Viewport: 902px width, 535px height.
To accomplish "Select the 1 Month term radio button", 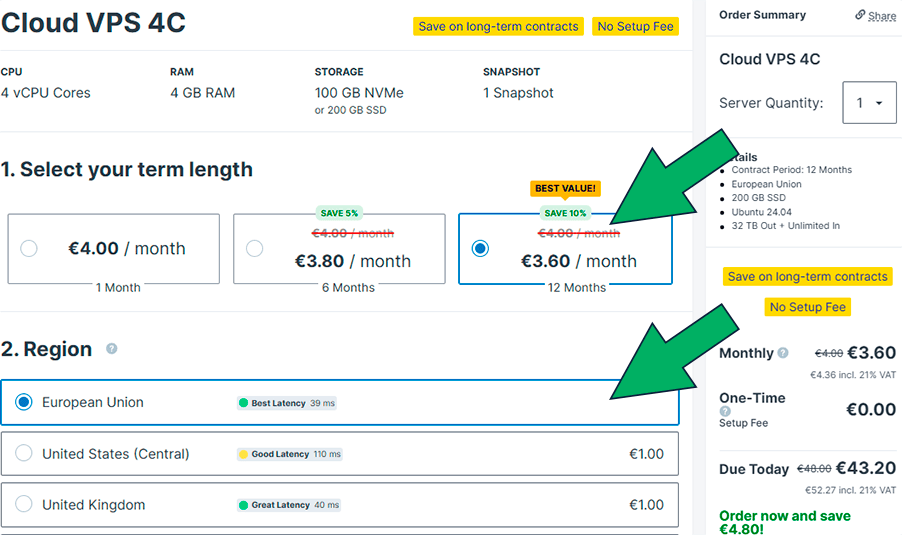I will coord(29,248).
